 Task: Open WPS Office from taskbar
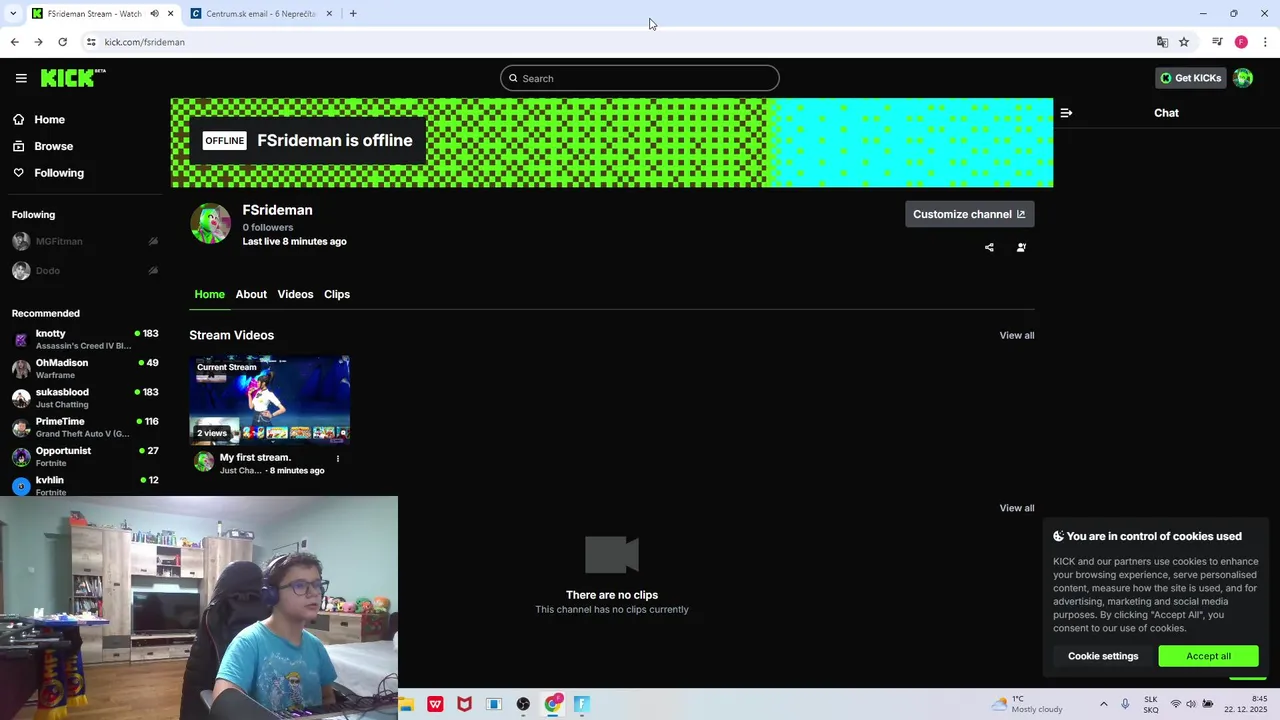(x=436, y=704)
